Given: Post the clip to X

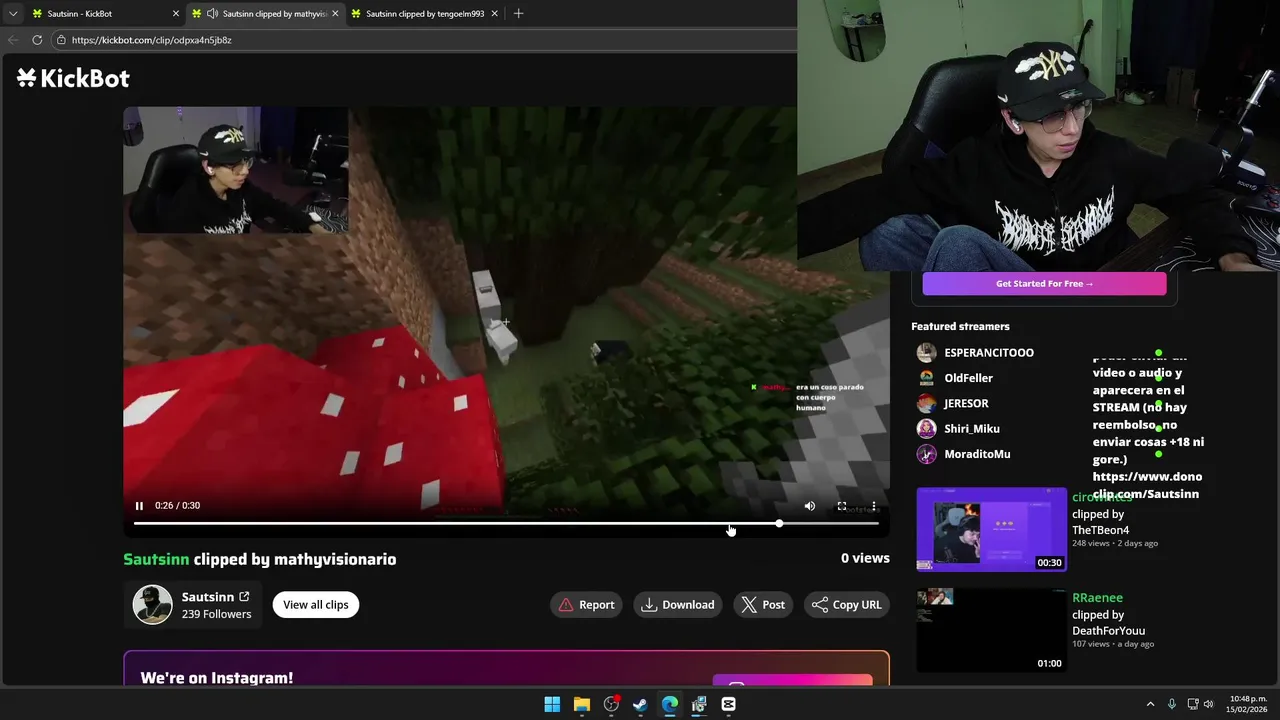Looking at the screenshot, I should click(x=763, y=604).
